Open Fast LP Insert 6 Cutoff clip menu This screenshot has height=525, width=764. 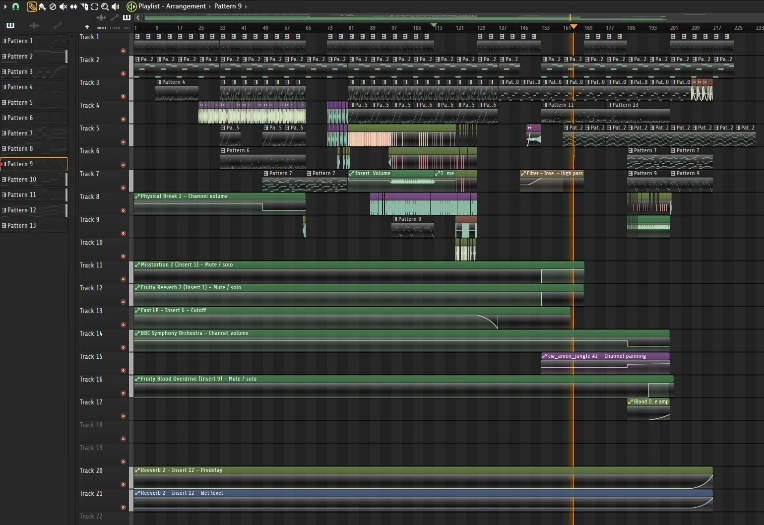pyautogui.click(x=137, y=310)
